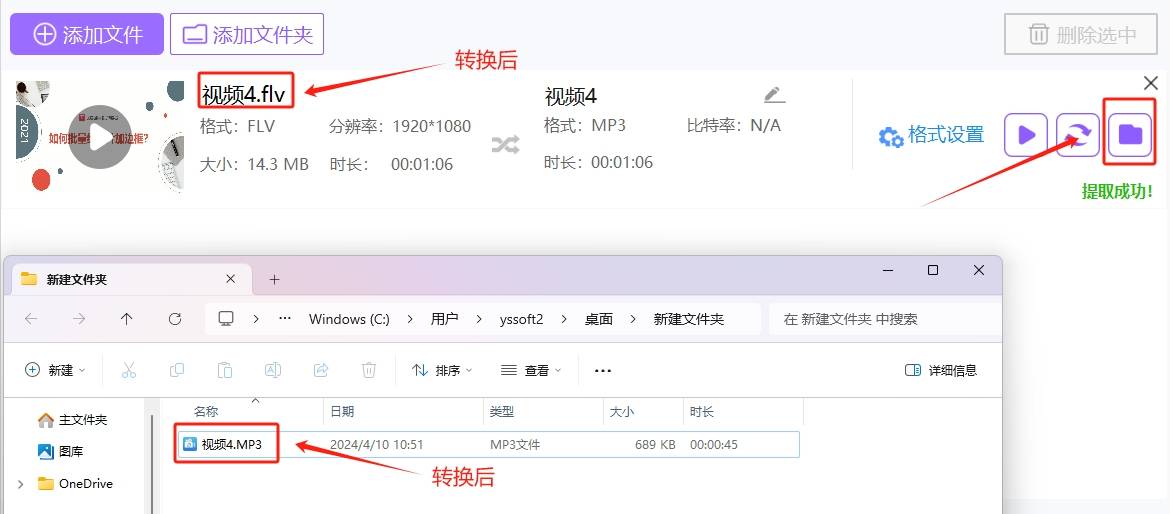Click the convert refresh arrows icon
Viewport: 1170px width, 514px height.
point(1078,135)
